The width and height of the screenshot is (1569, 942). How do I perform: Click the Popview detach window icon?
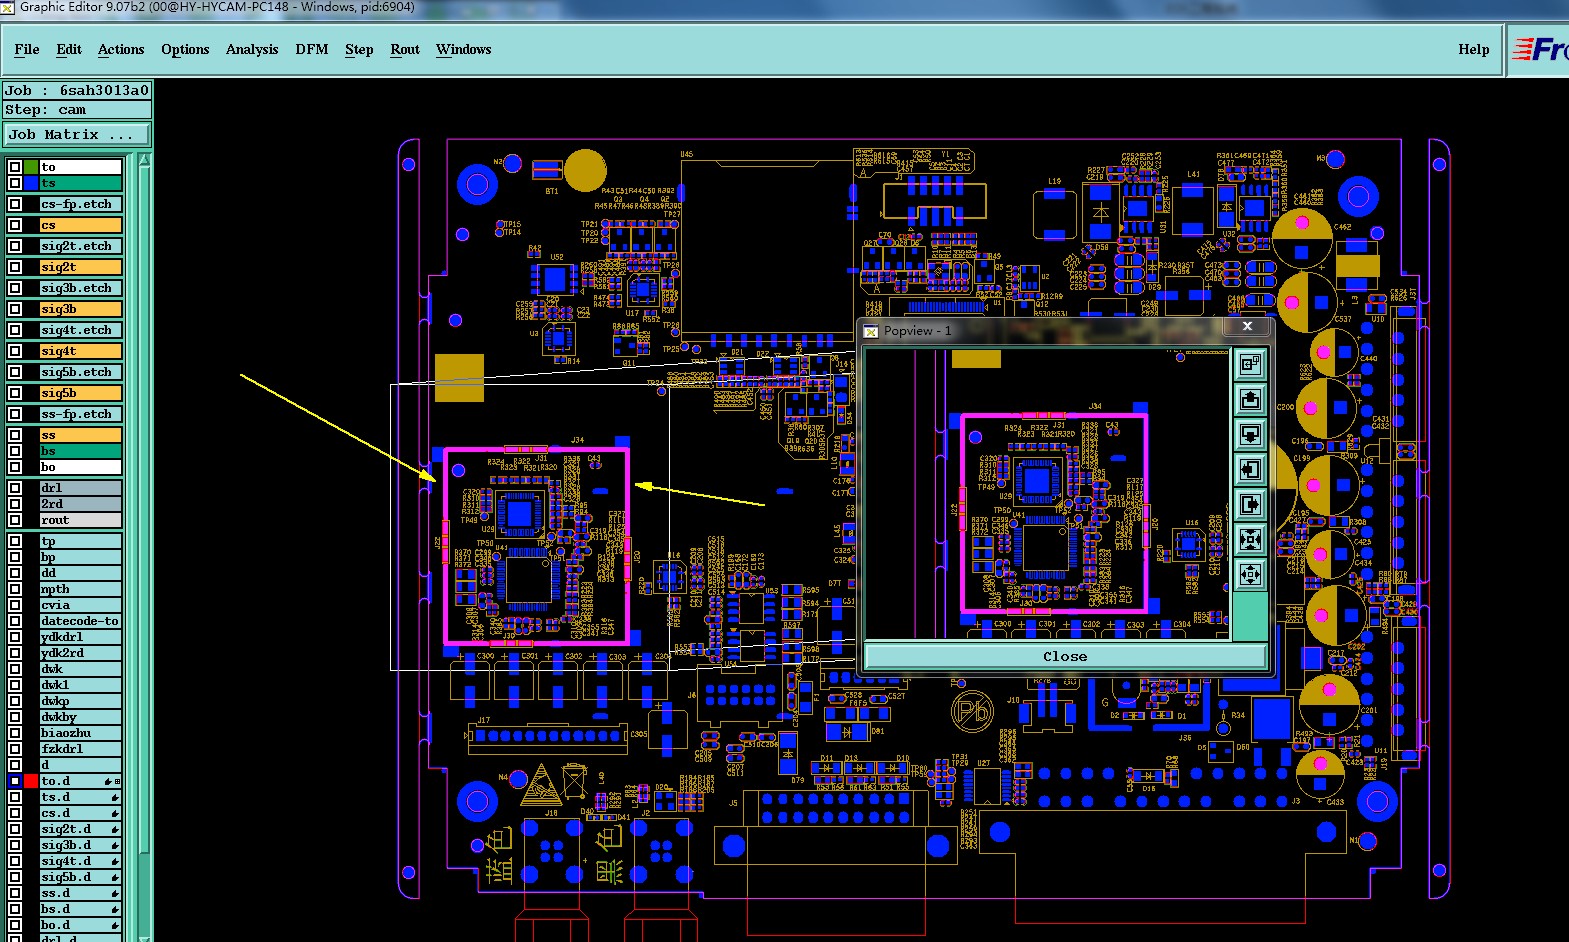coord(1250,365)
